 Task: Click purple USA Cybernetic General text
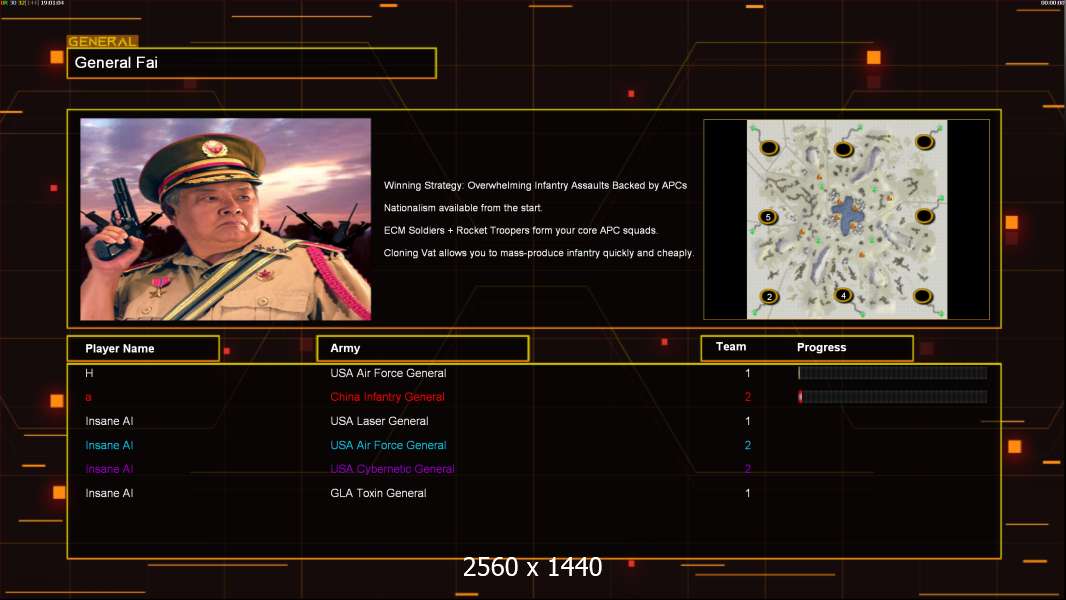tap(392, 469)
